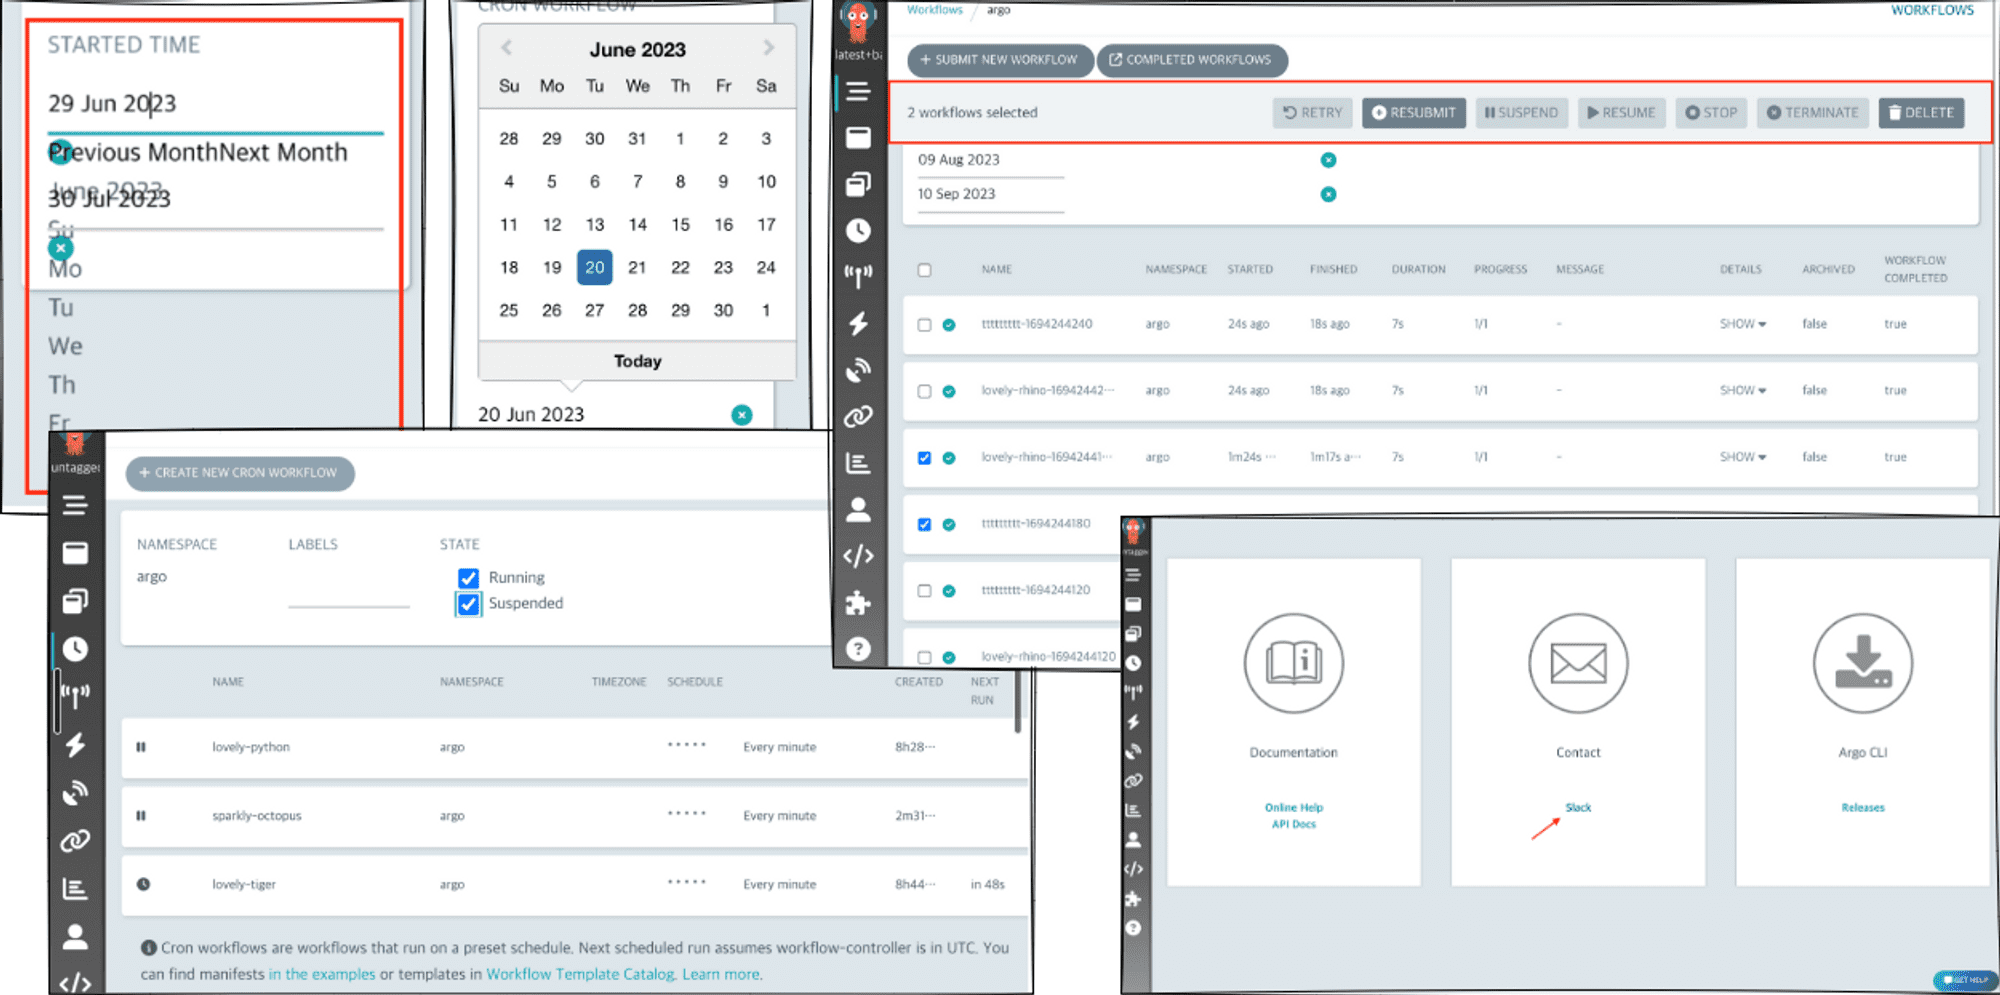Check the tttttttt-1694244120 workflow checkbox
This screenshot has width=2000, height=995.
pos(924,591)
